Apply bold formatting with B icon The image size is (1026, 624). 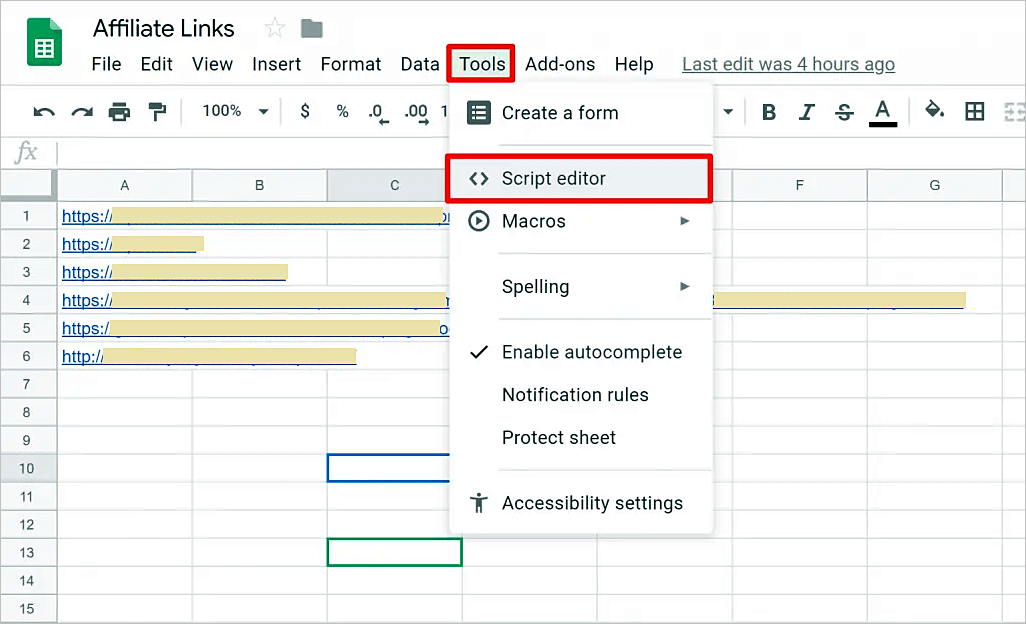pyautogui.click(x=769, y=112)
